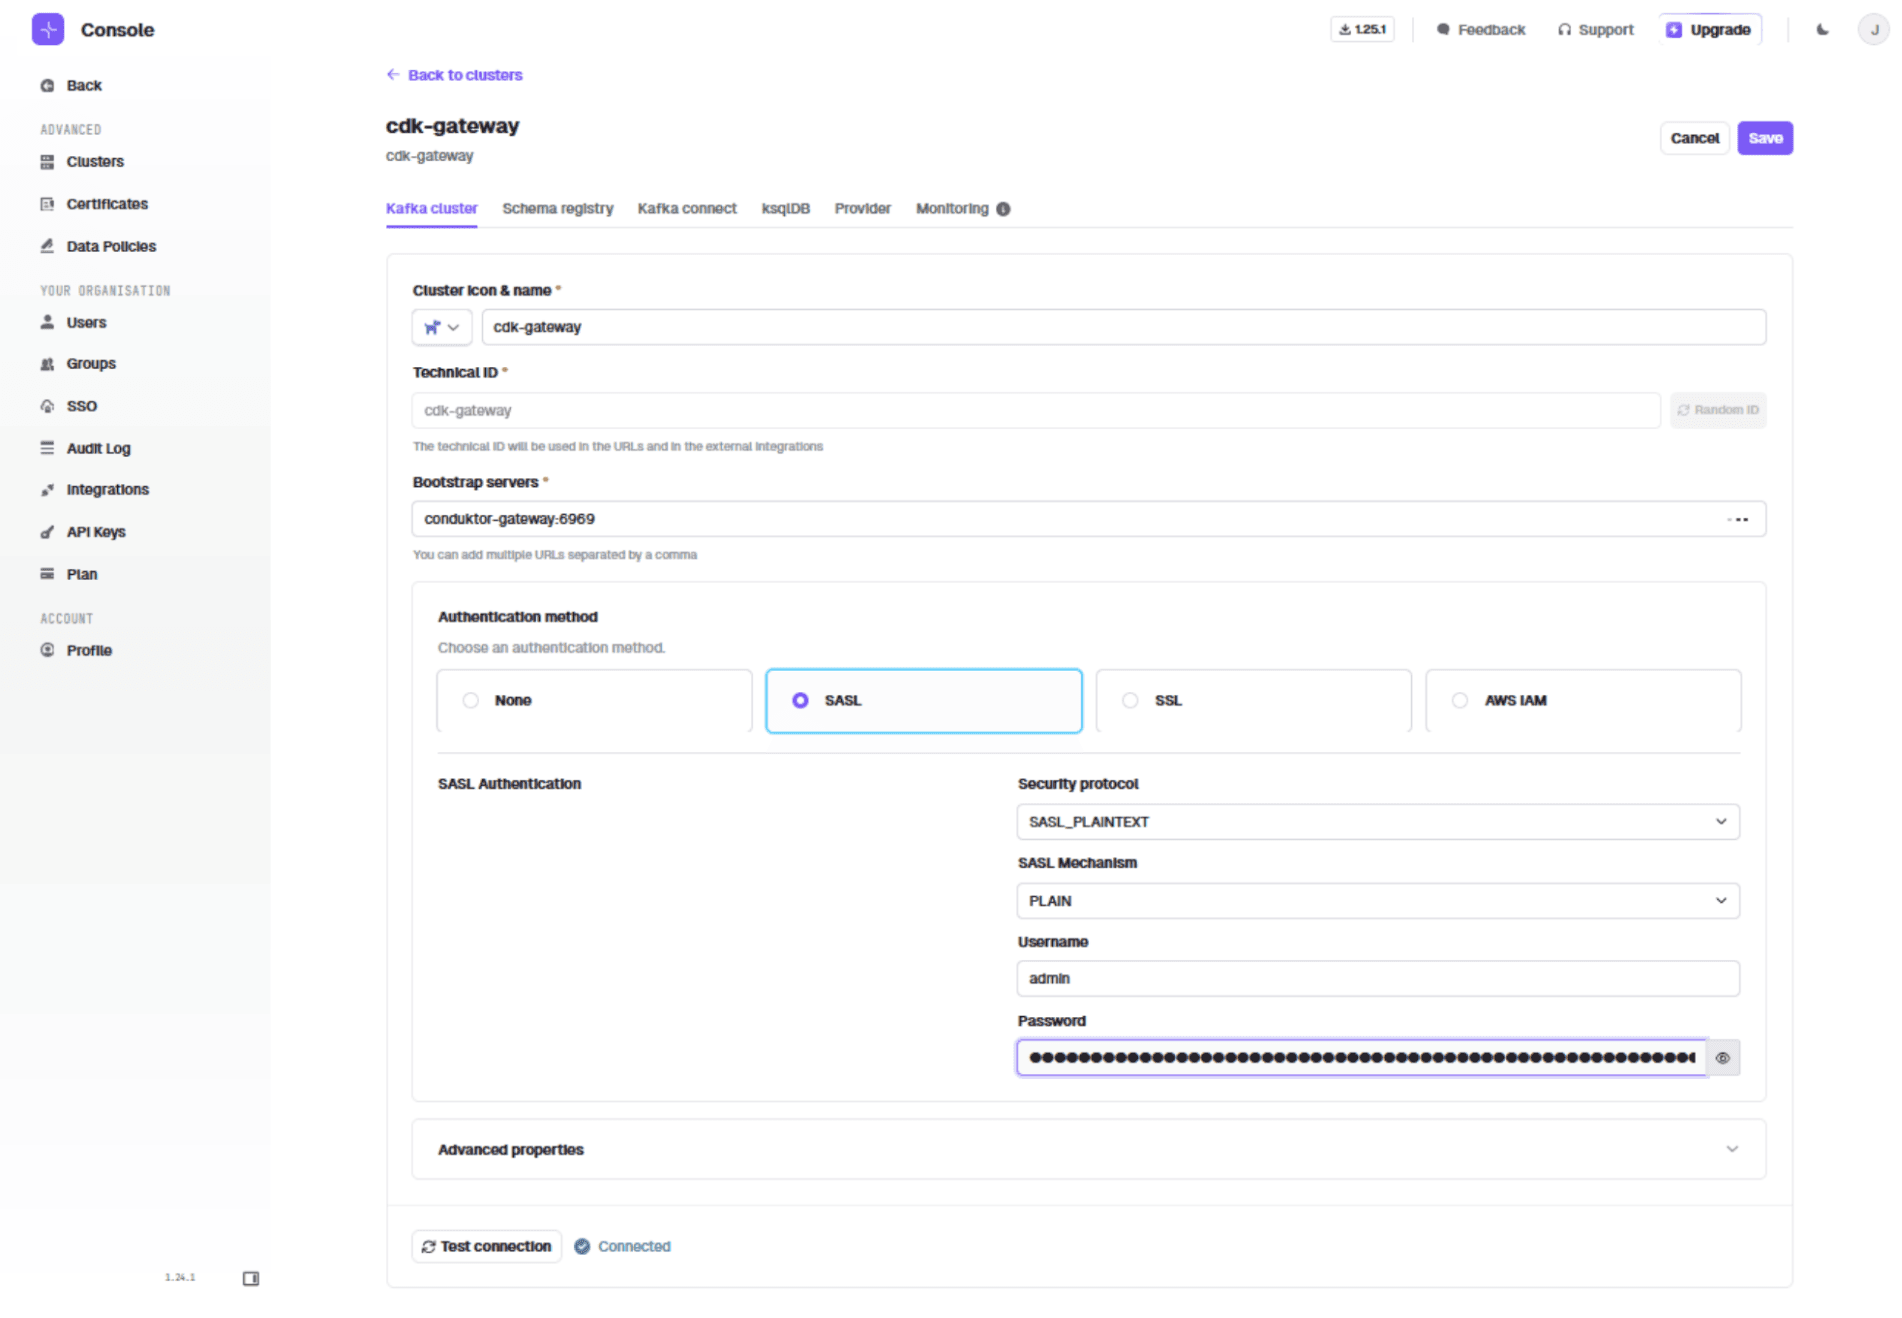This screenshot has height=1318, width=1902.
Task: Reveal password using the eye icon
Action: pos(1722,1058)
